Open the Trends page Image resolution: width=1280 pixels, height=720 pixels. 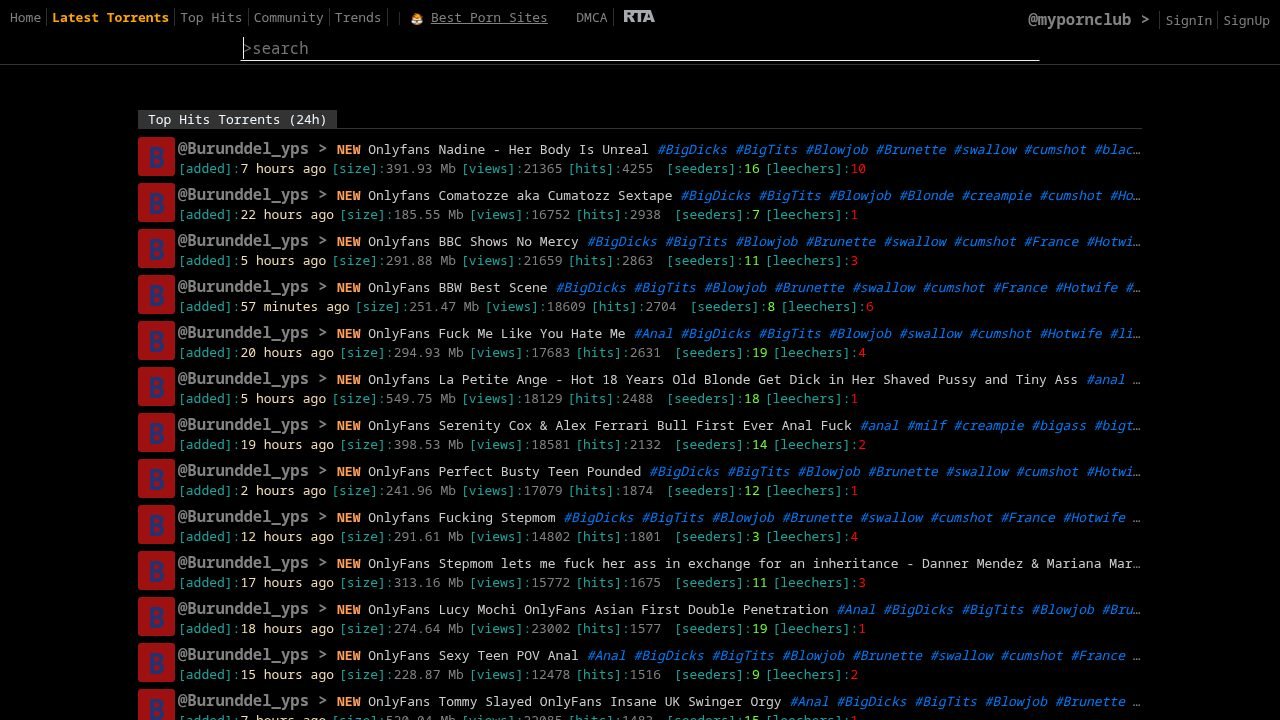tap(358, 18)
